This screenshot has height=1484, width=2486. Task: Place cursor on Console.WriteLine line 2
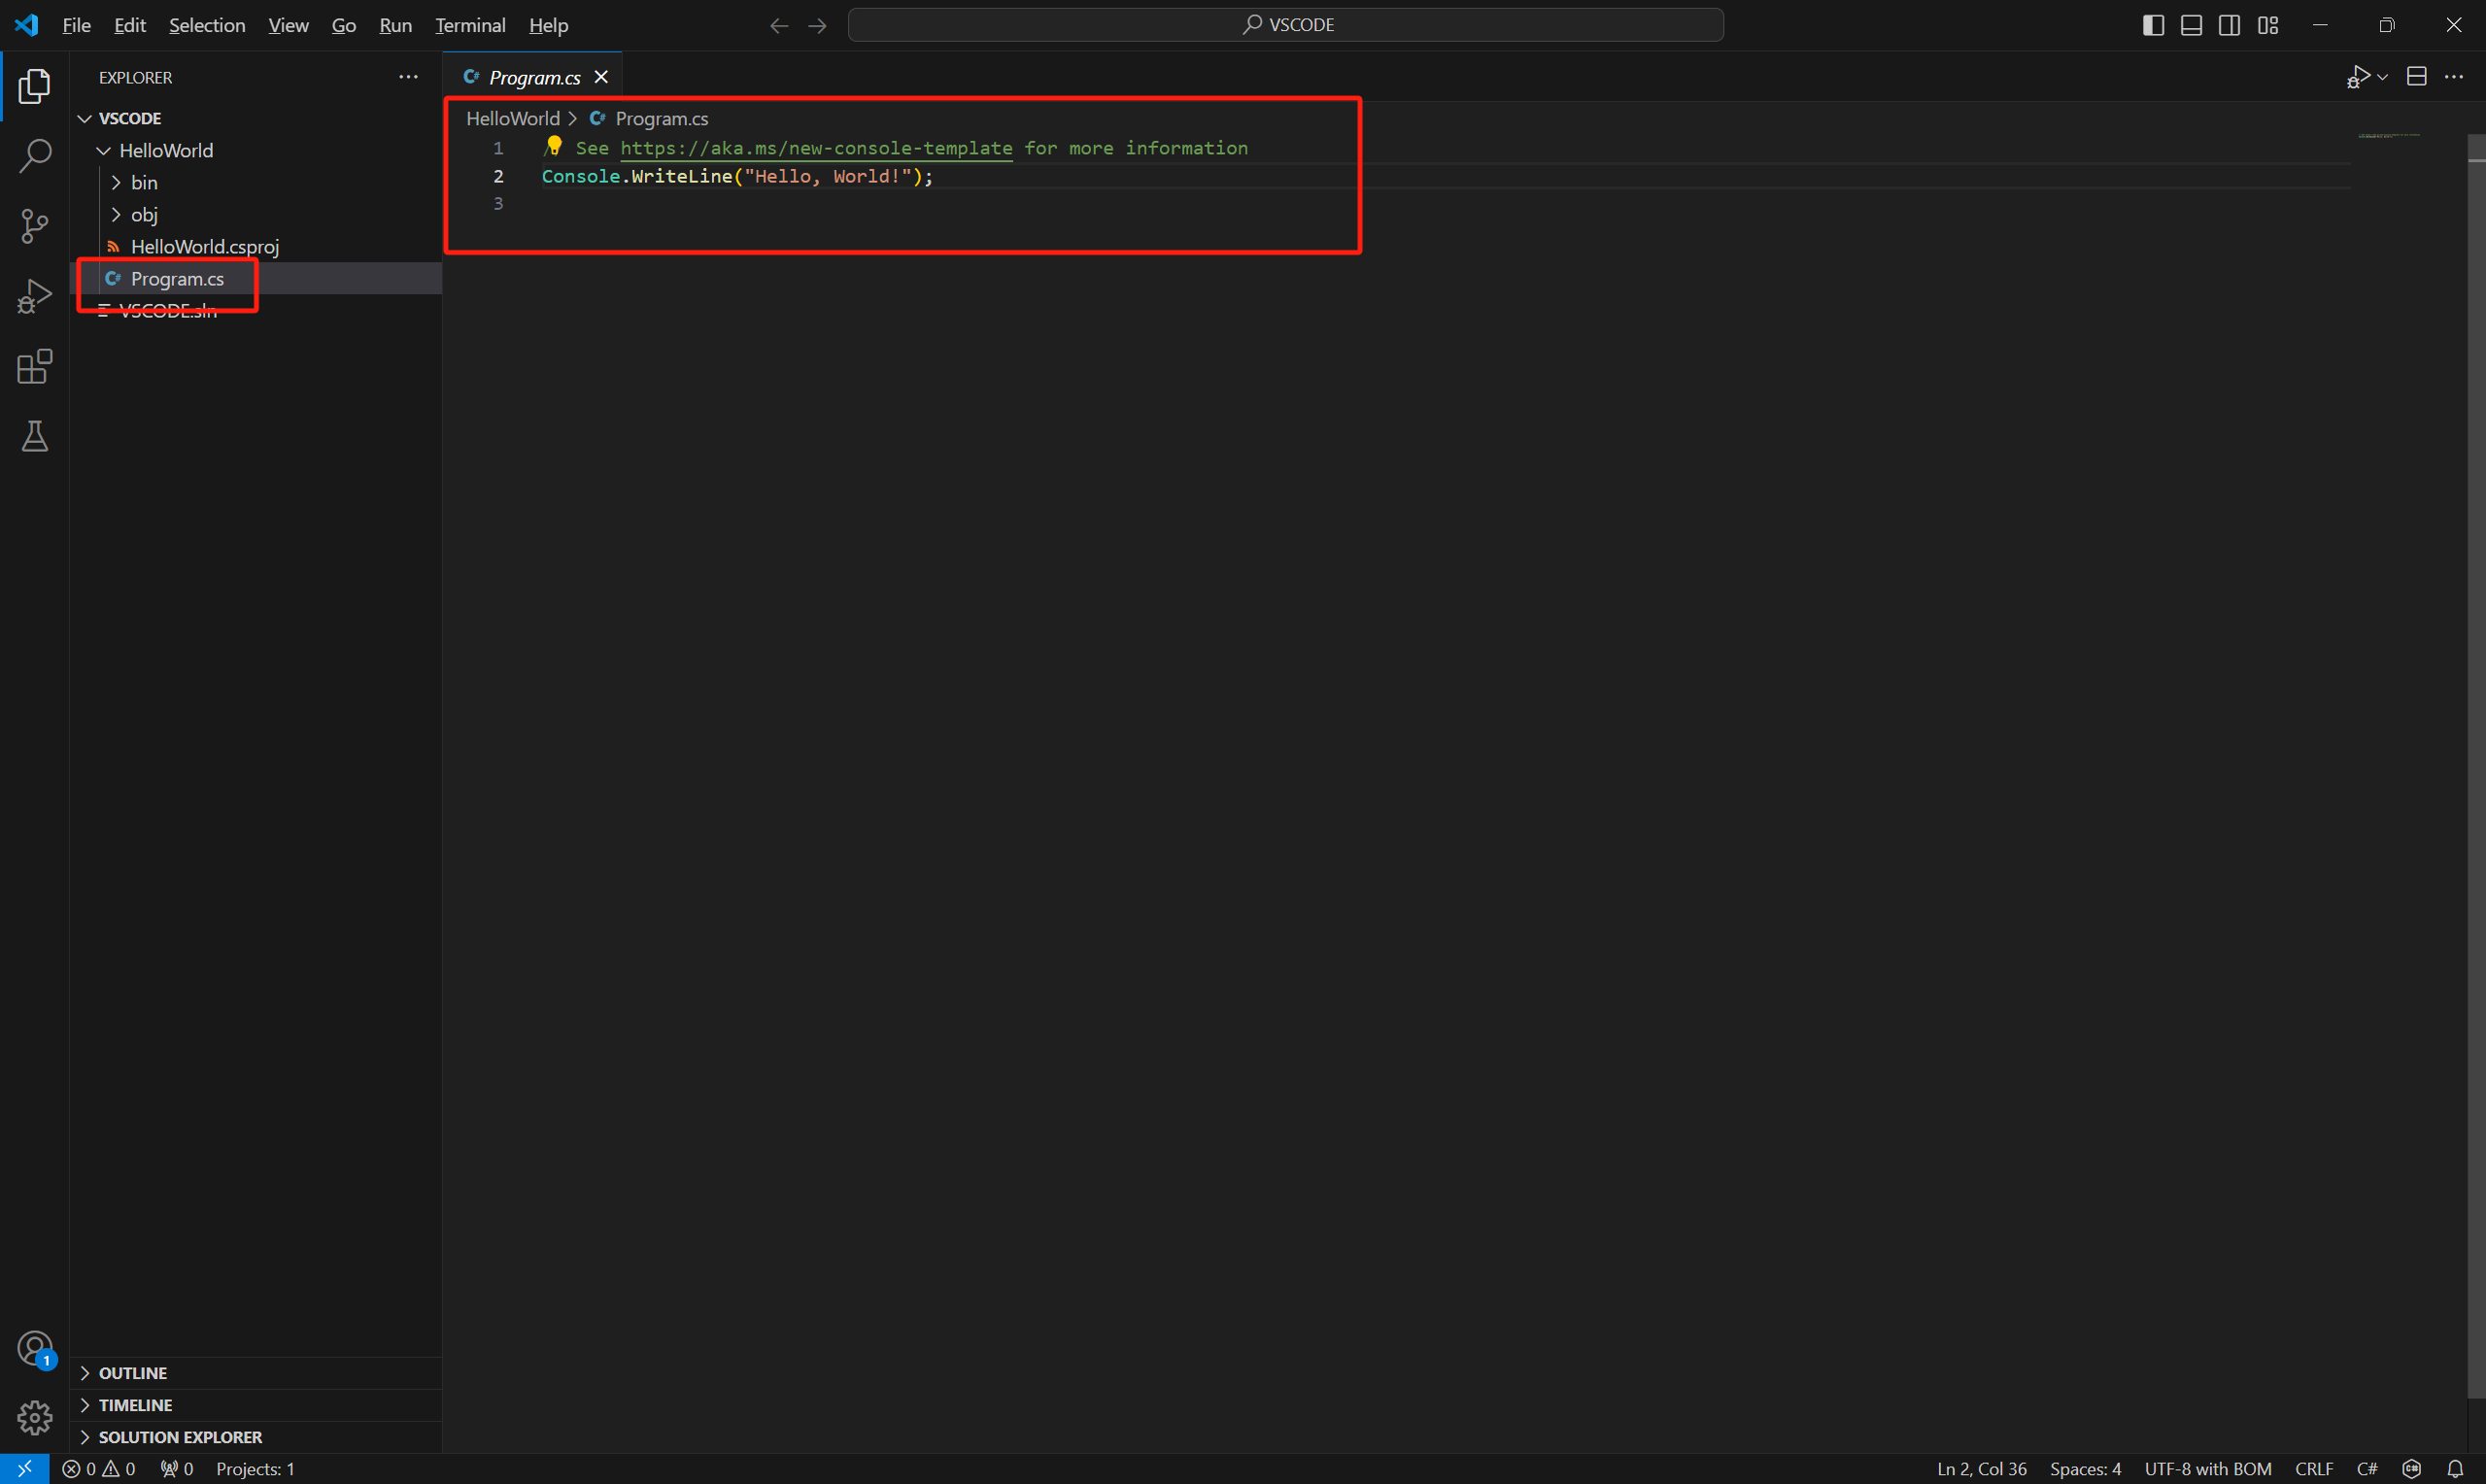[737, 176]
